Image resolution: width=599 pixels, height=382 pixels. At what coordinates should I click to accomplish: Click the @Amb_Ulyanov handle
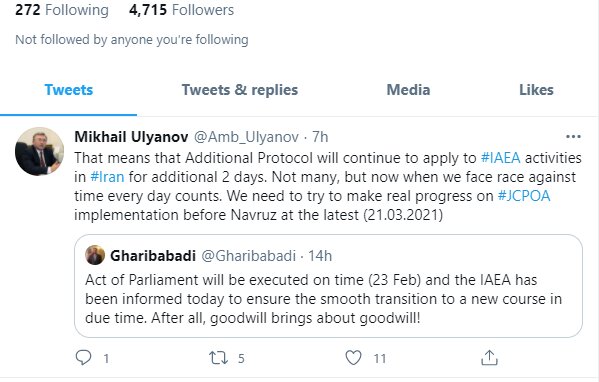click(246, 137)
